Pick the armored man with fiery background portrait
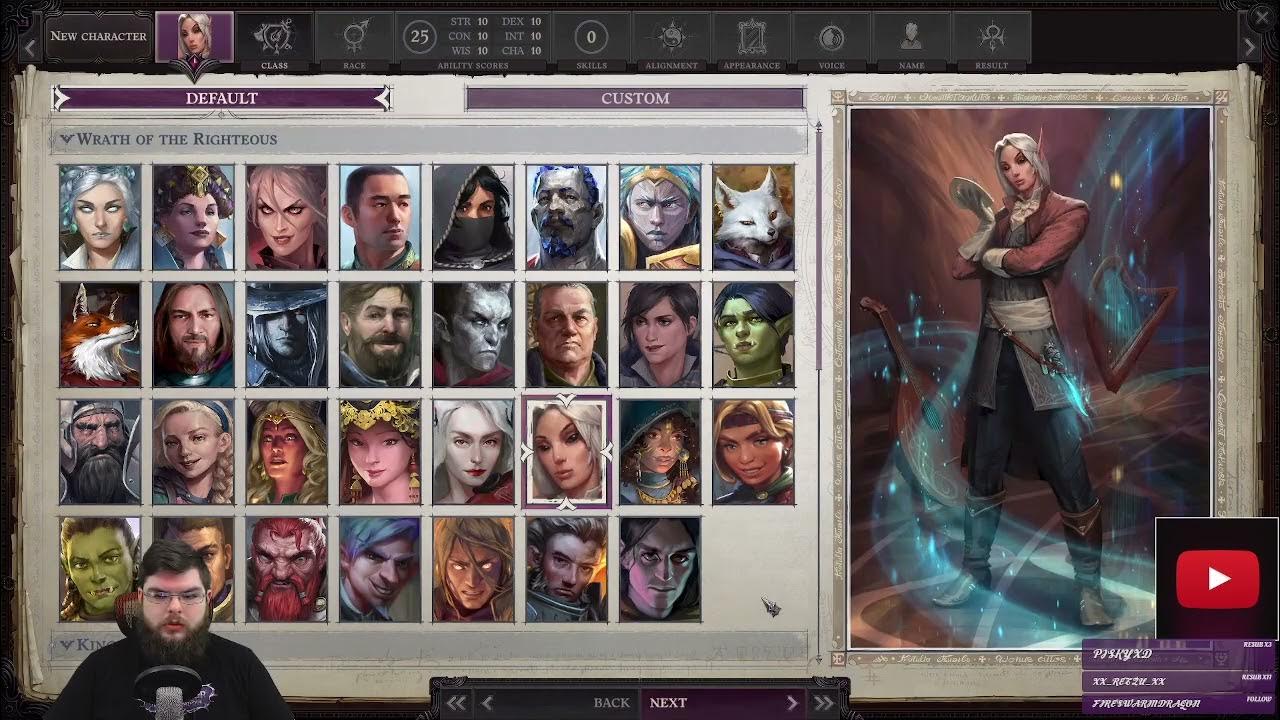This screenshot has width=1280, height=720. (x=566, y=569)
